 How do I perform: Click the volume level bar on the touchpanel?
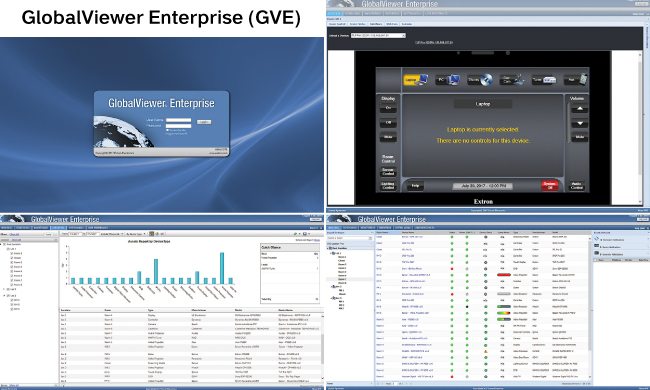pos(568,122)
